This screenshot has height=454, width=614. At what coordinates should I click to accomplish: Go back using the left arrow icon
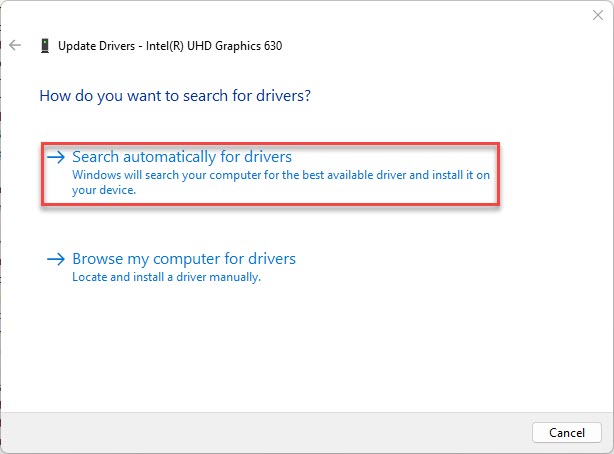click(15, 45)
